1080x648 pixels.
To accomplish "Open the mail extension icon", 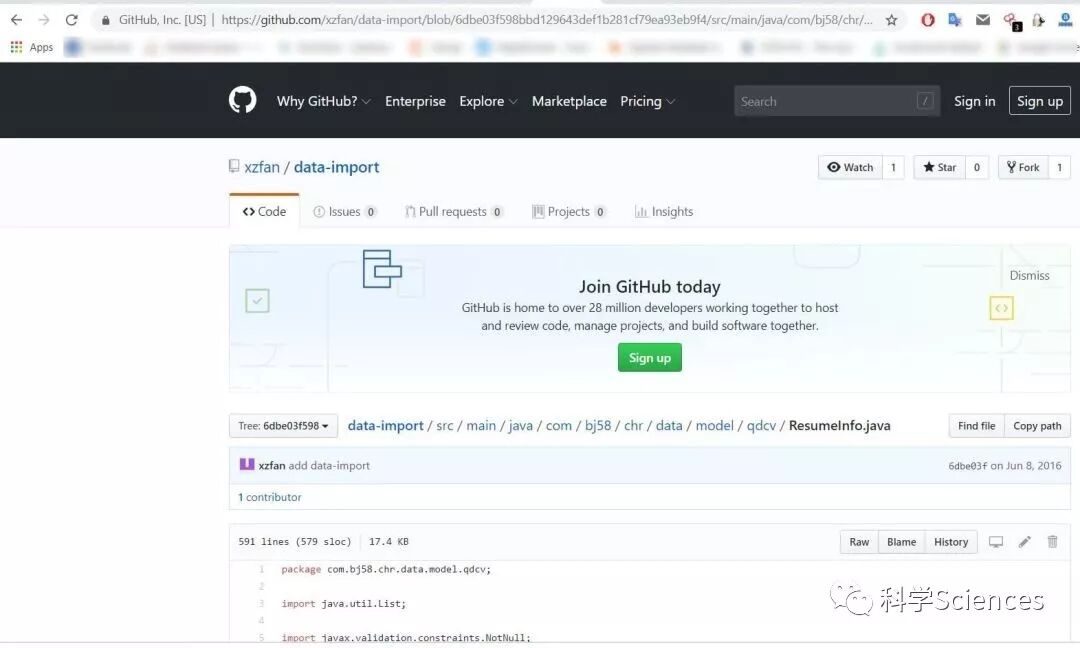I will [983, 20].
